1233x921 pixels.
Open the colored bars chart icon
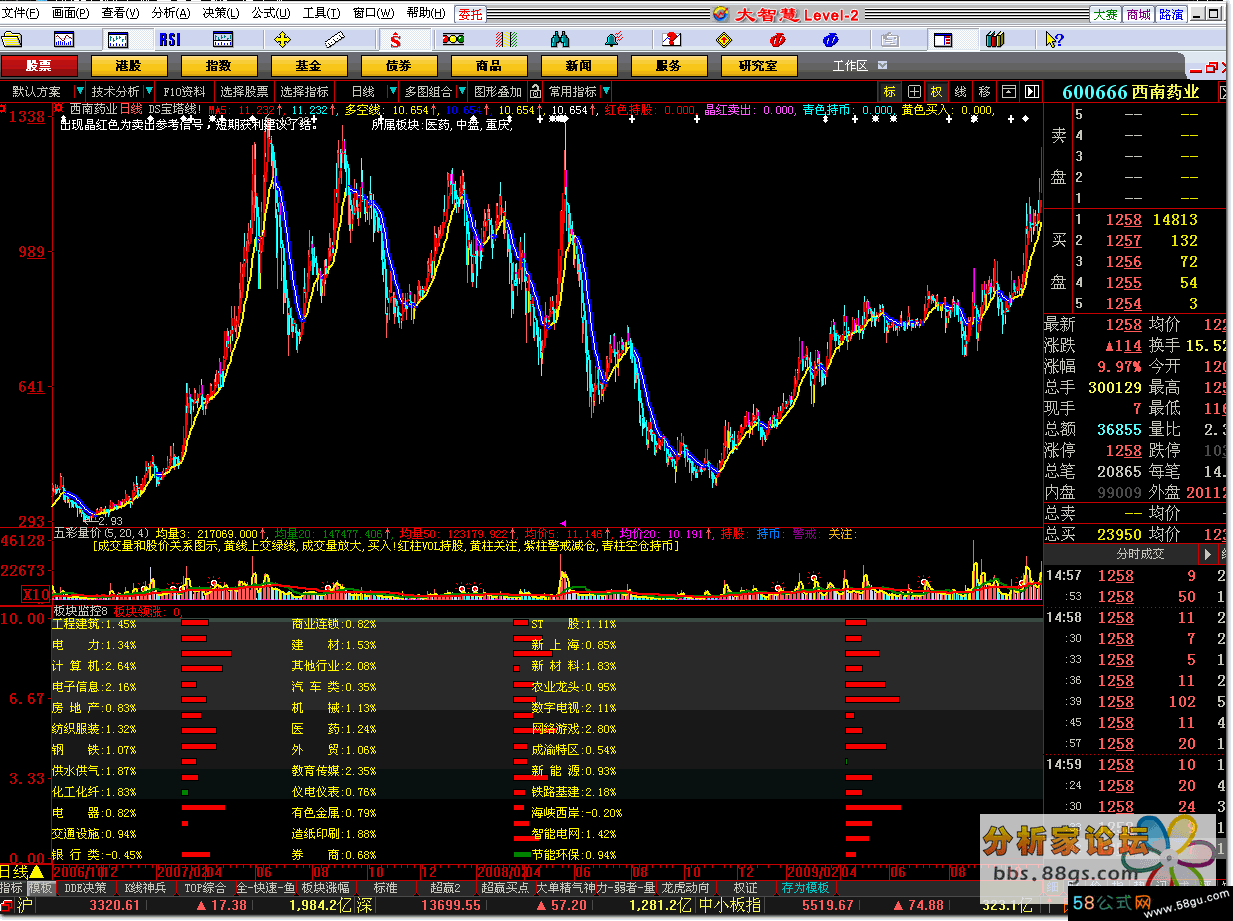(507, 40)
